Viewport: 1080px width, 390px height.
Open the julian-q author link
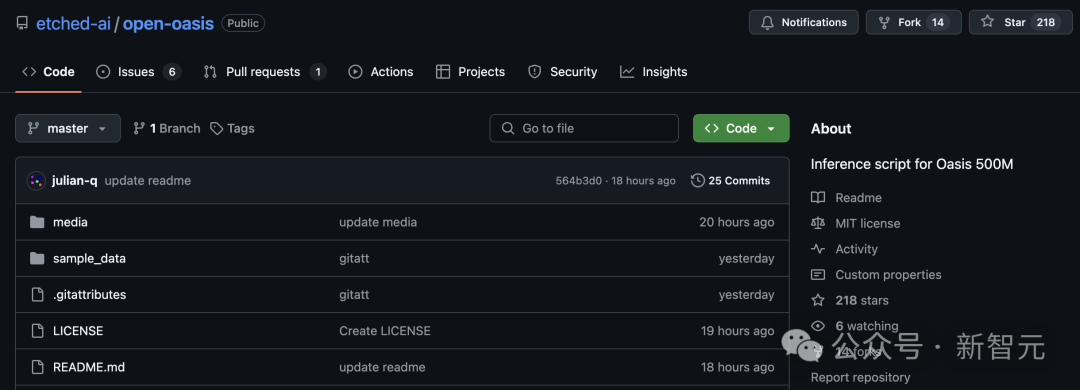pos(74,181)
